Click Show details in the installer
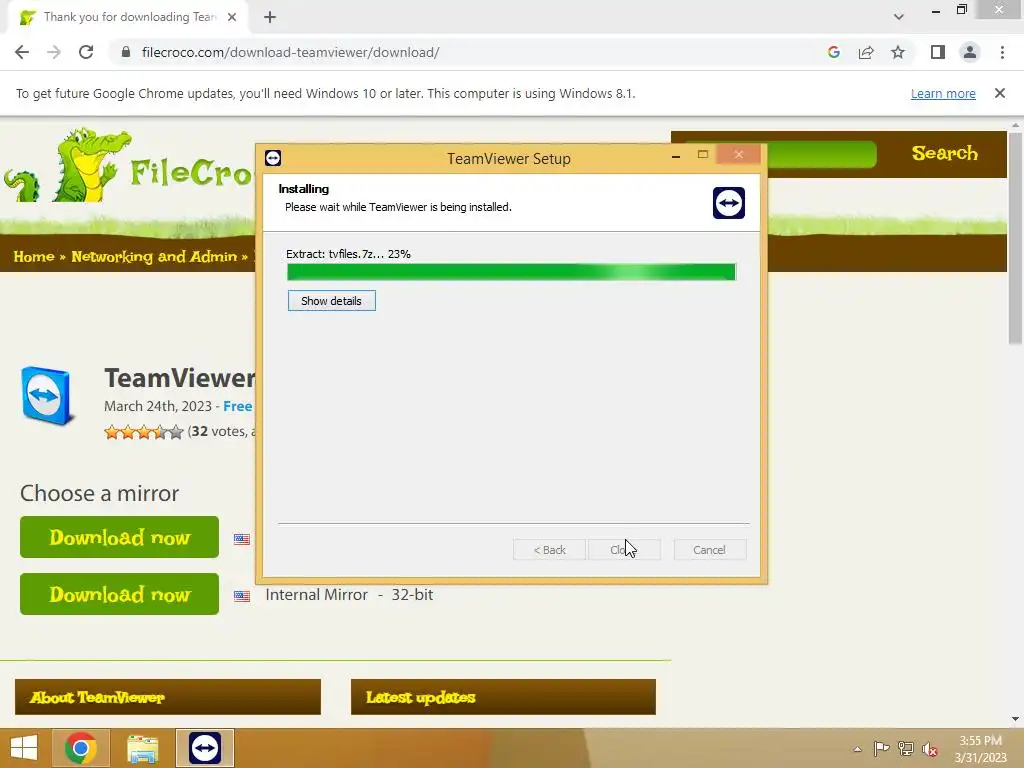 click(x=331, y=300)
